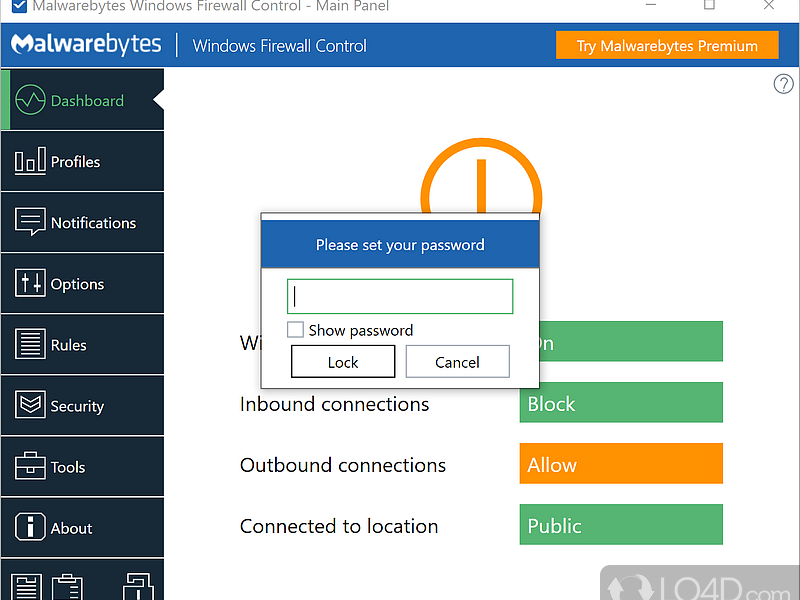This screenshot has height=600, width=800.
Task: Maximize the Main Panel window
Action: point(709,5)
